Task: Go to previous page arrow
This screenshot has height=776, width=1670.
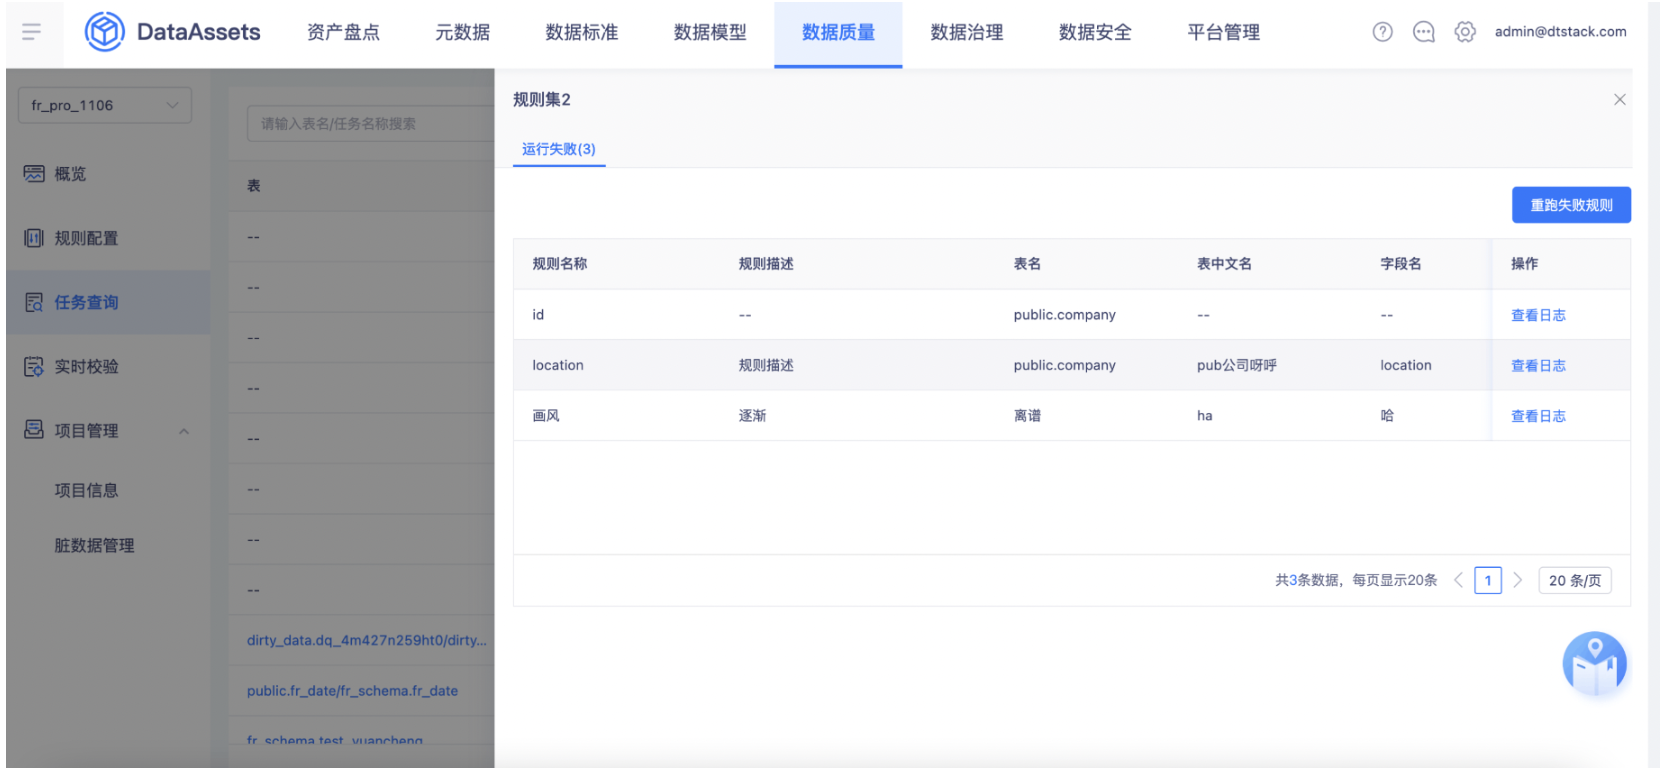Action: click(x=1459, y=580)
